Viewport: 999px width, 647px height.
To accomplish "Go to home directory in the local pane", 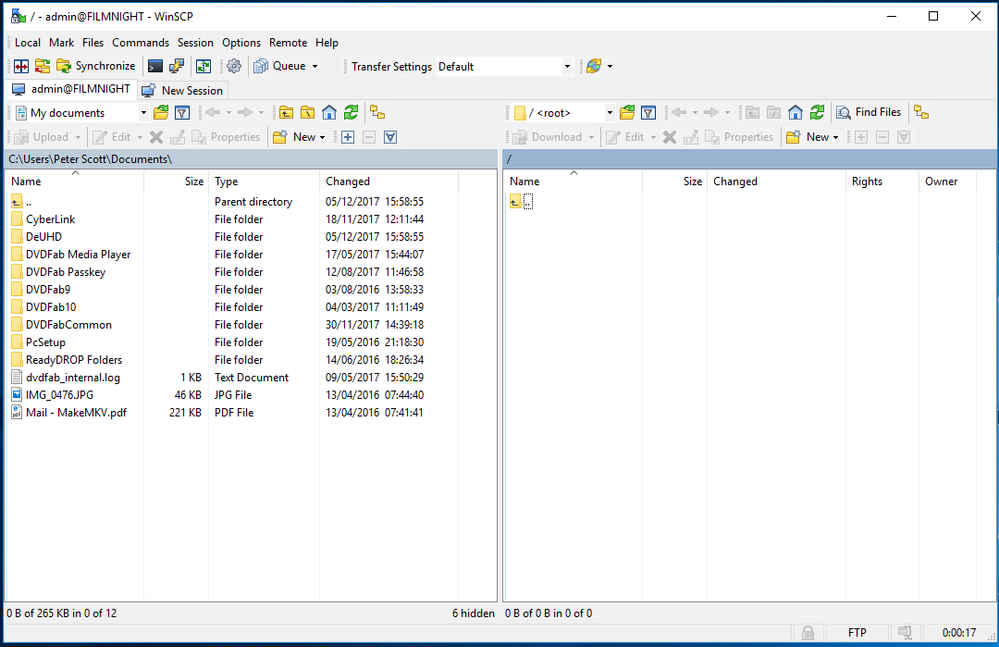I will 330,112.
